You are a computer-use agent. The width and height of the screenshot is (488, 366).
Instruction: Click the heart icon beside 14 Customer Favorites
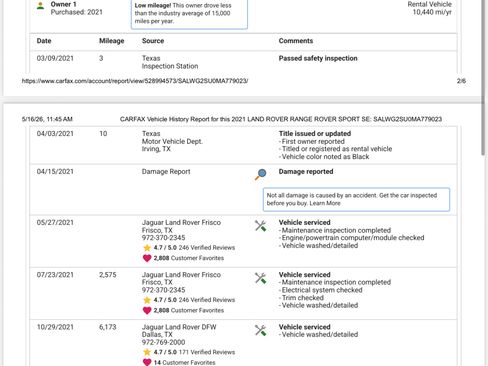click(147, 362)
